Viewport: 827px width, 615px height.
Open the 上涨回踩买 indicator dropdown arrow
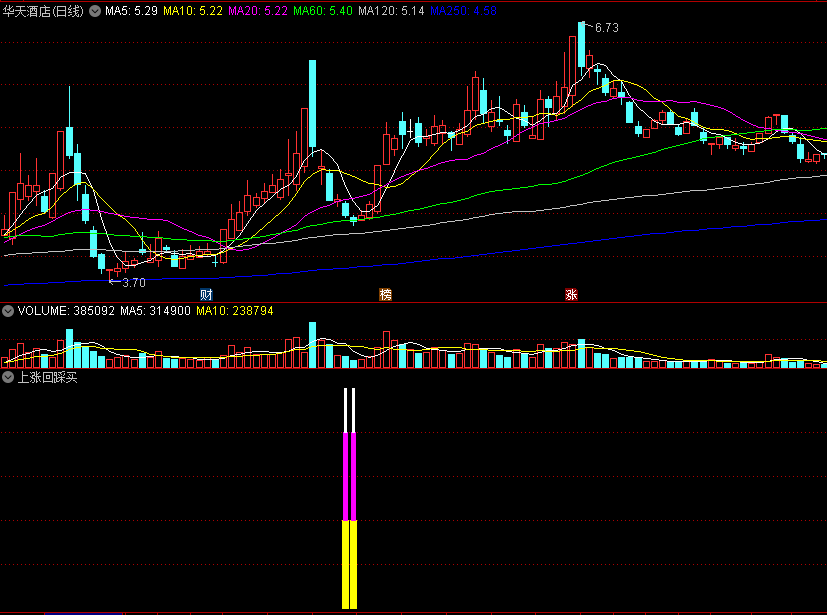click(8, 377)
